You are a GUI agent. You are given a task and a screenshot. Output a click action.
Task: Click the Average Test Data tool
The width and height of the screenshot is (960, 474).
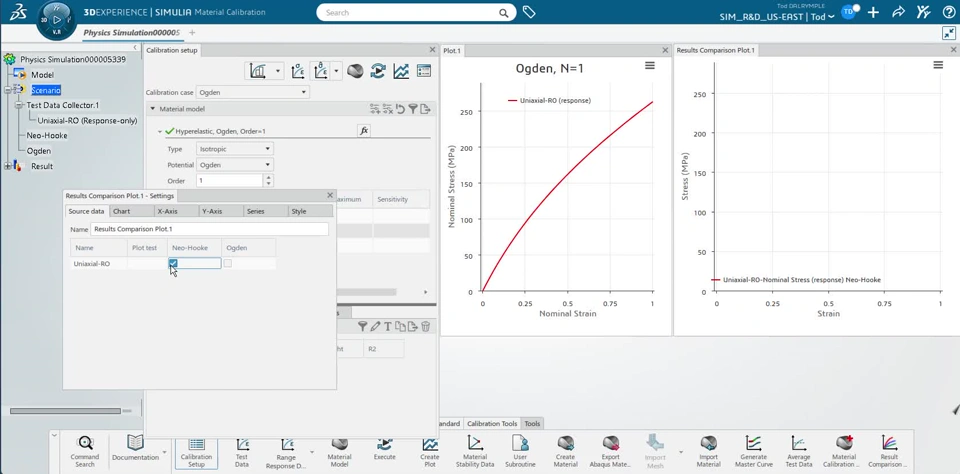tap(798, 452)
